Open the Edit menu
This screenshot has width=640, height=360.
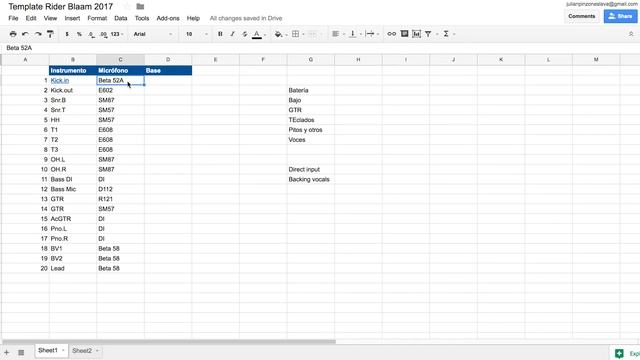(x=31, y=18)
